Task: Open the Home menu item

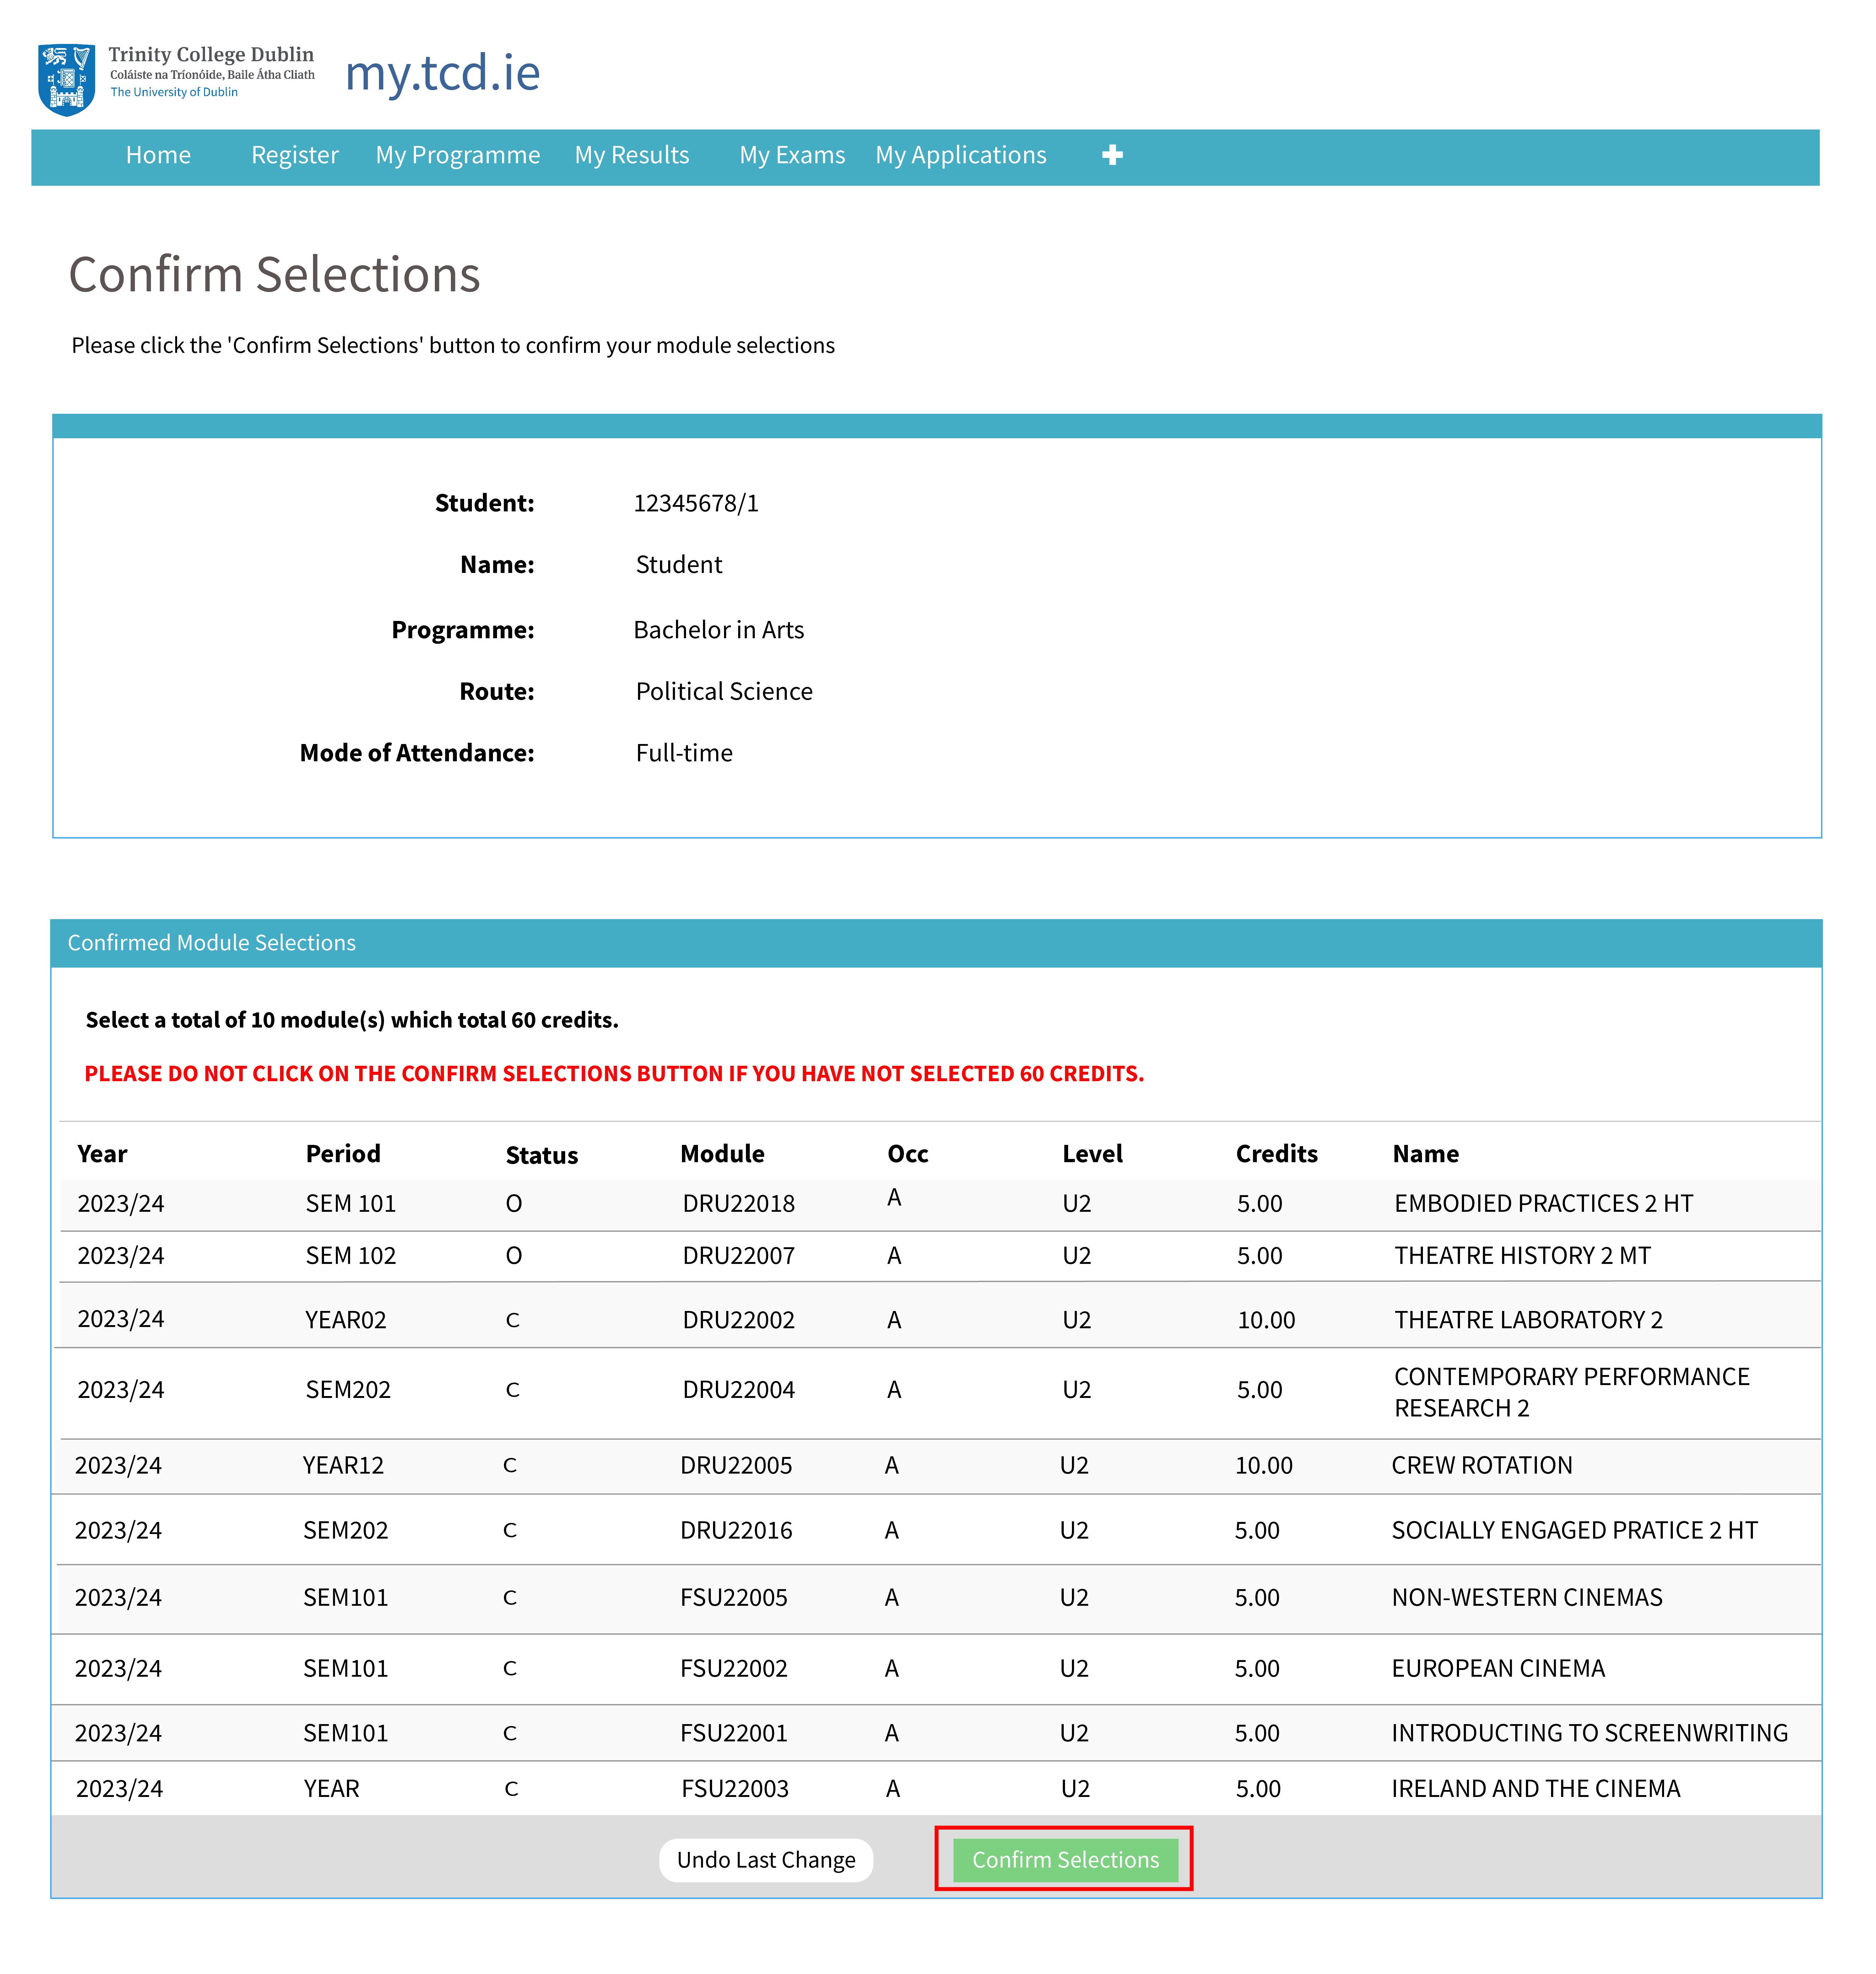Action: [158, 155]
